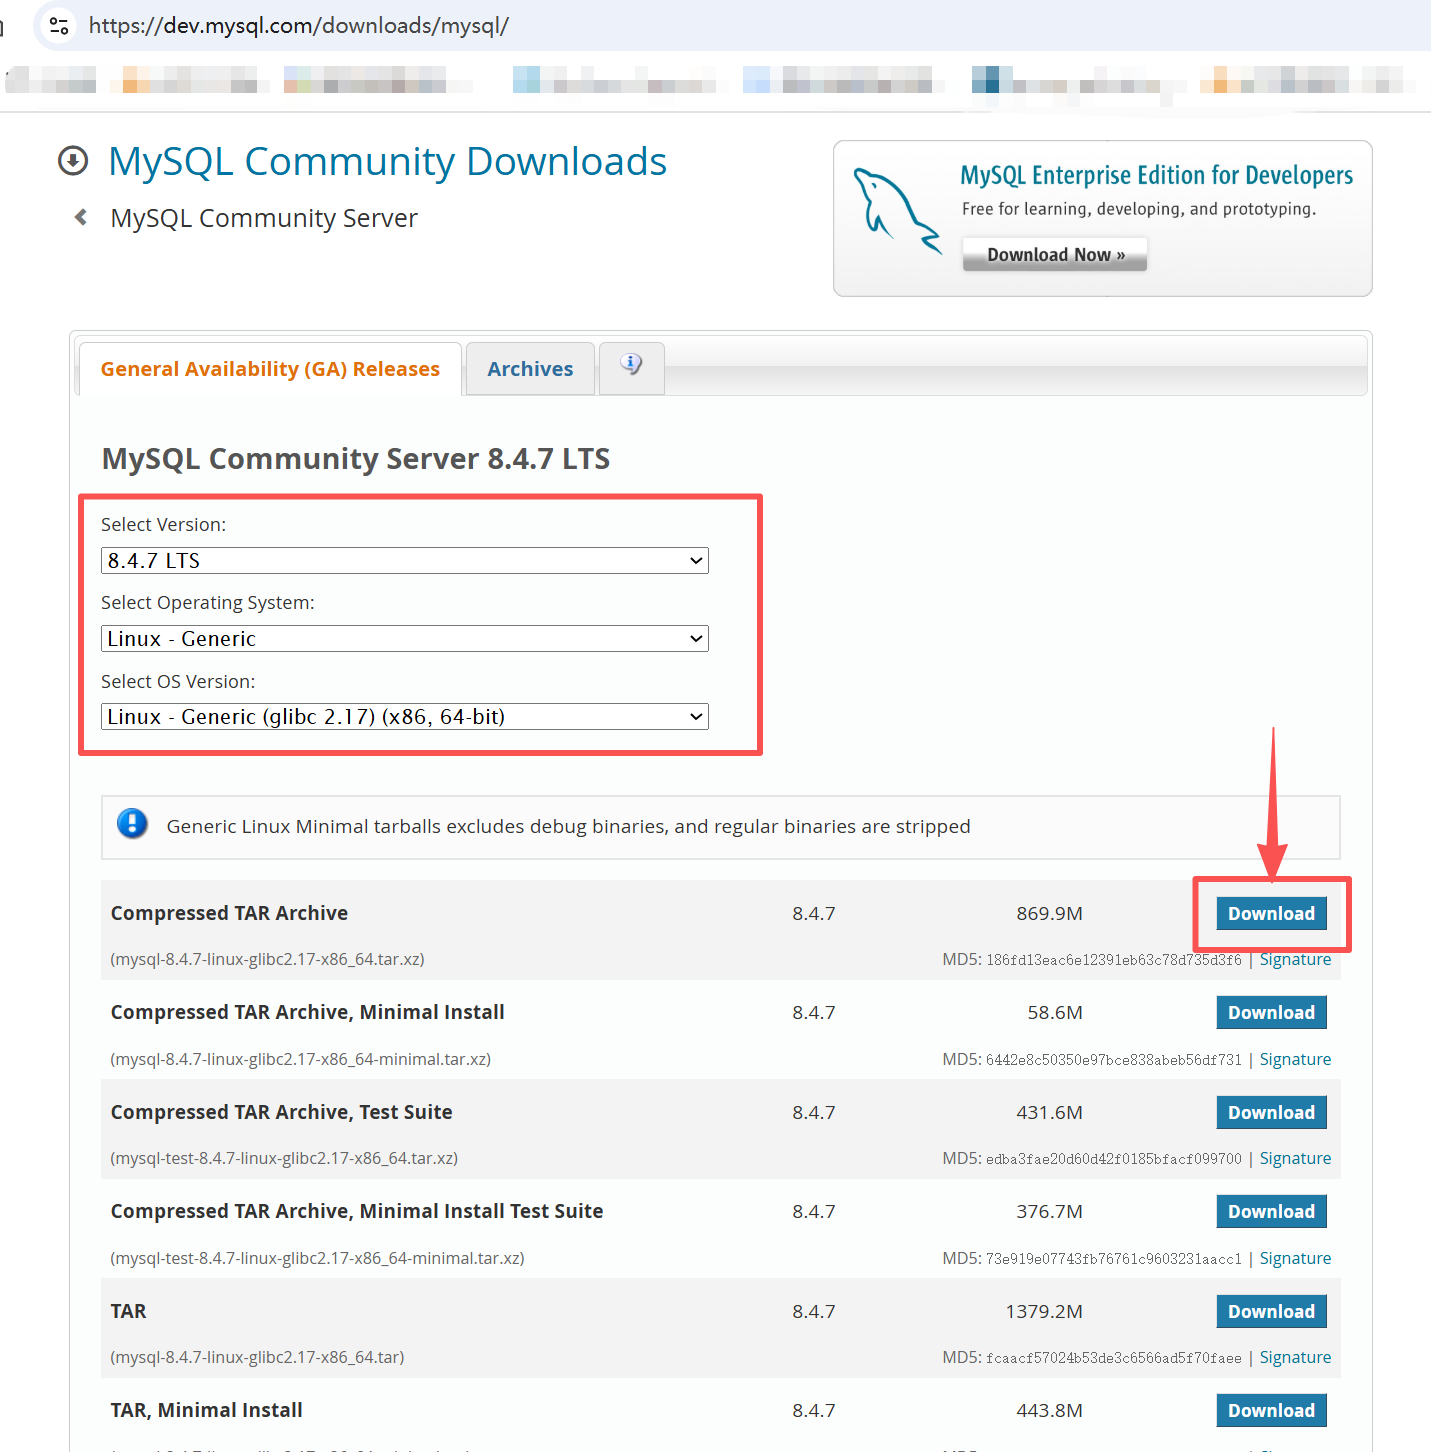Screen dimensions: 1431x1452
Task: Click the 443.8M file size value
Action: click(x=1049, y=1410)
